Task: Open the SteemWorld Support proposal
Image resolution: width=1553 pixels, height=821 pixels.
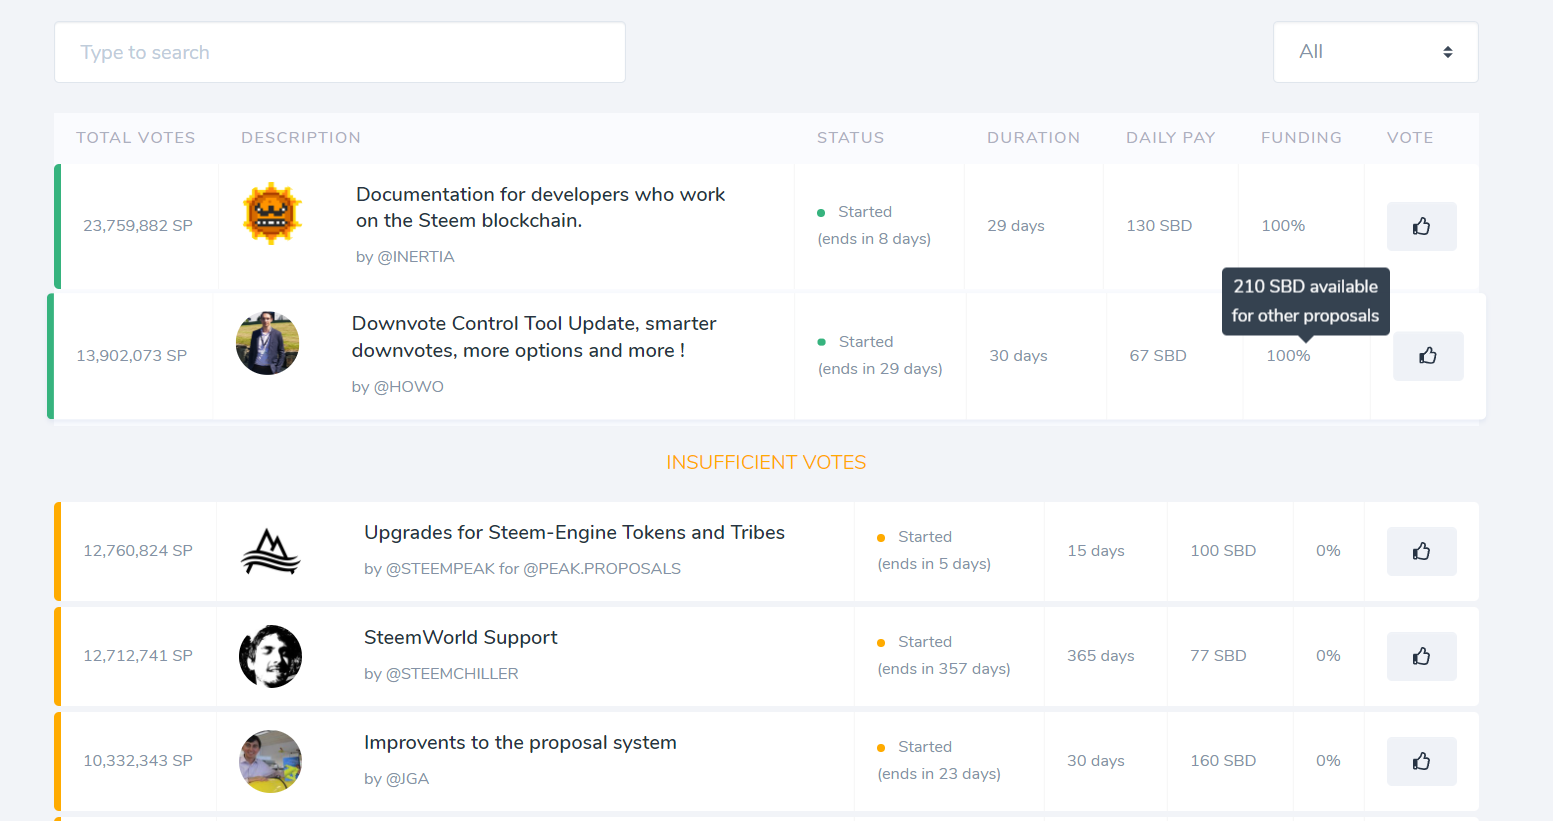Action: [461, 638]
